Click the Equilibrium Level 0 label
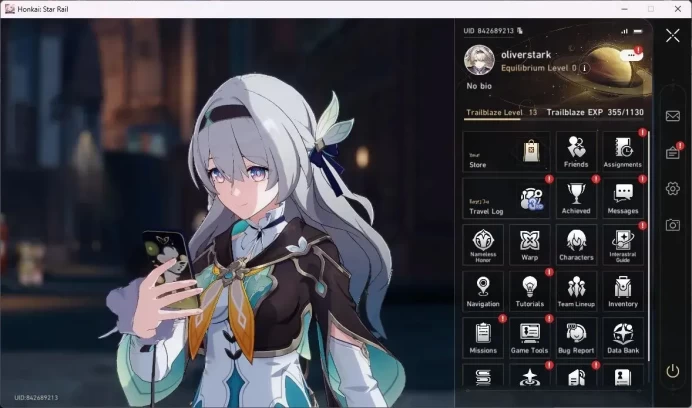Image resolution: width=692 pixels, height=408 pixels. pos(539,68)
